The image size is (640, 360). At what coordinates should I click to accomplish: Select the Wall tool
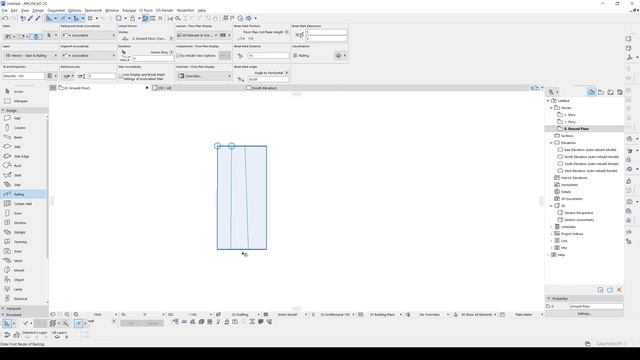tap(17, 118)
